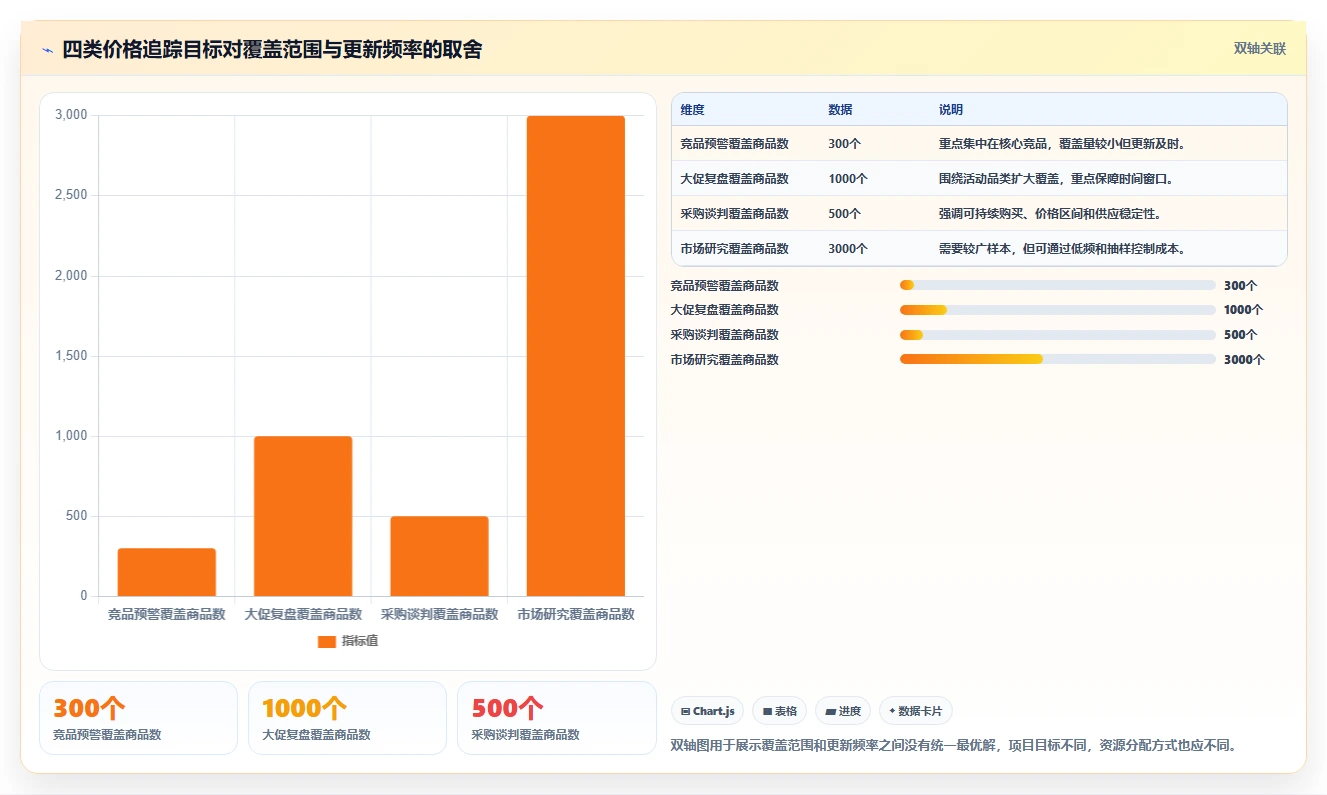Screen dimensions: 1327x795
Task: Select the 竞品预警覆盖商品数 table row cell
Action: click(735, 144)
